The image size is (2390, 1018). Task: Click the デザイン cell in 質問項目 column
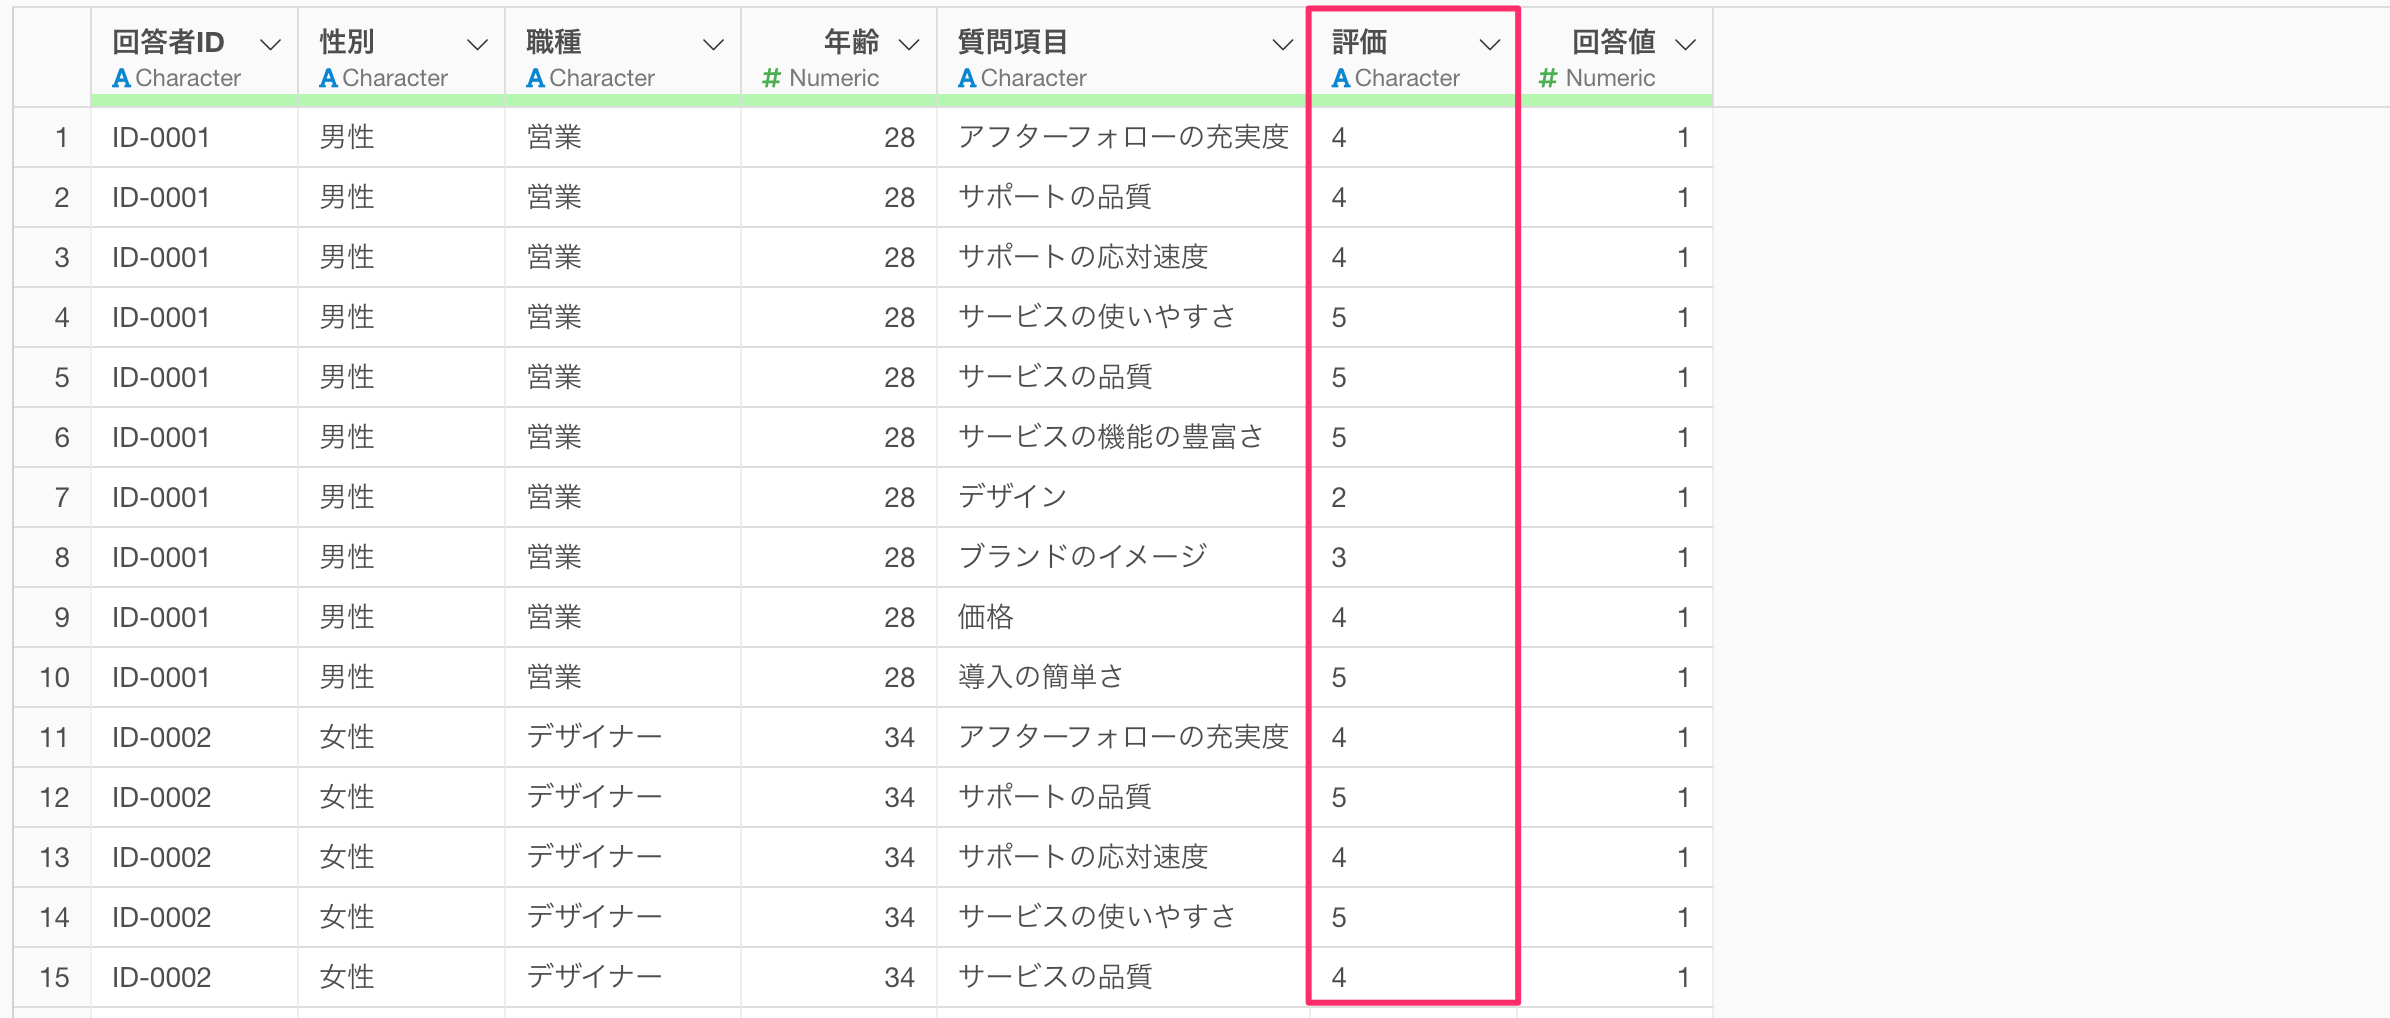[x=1012, y=497]
